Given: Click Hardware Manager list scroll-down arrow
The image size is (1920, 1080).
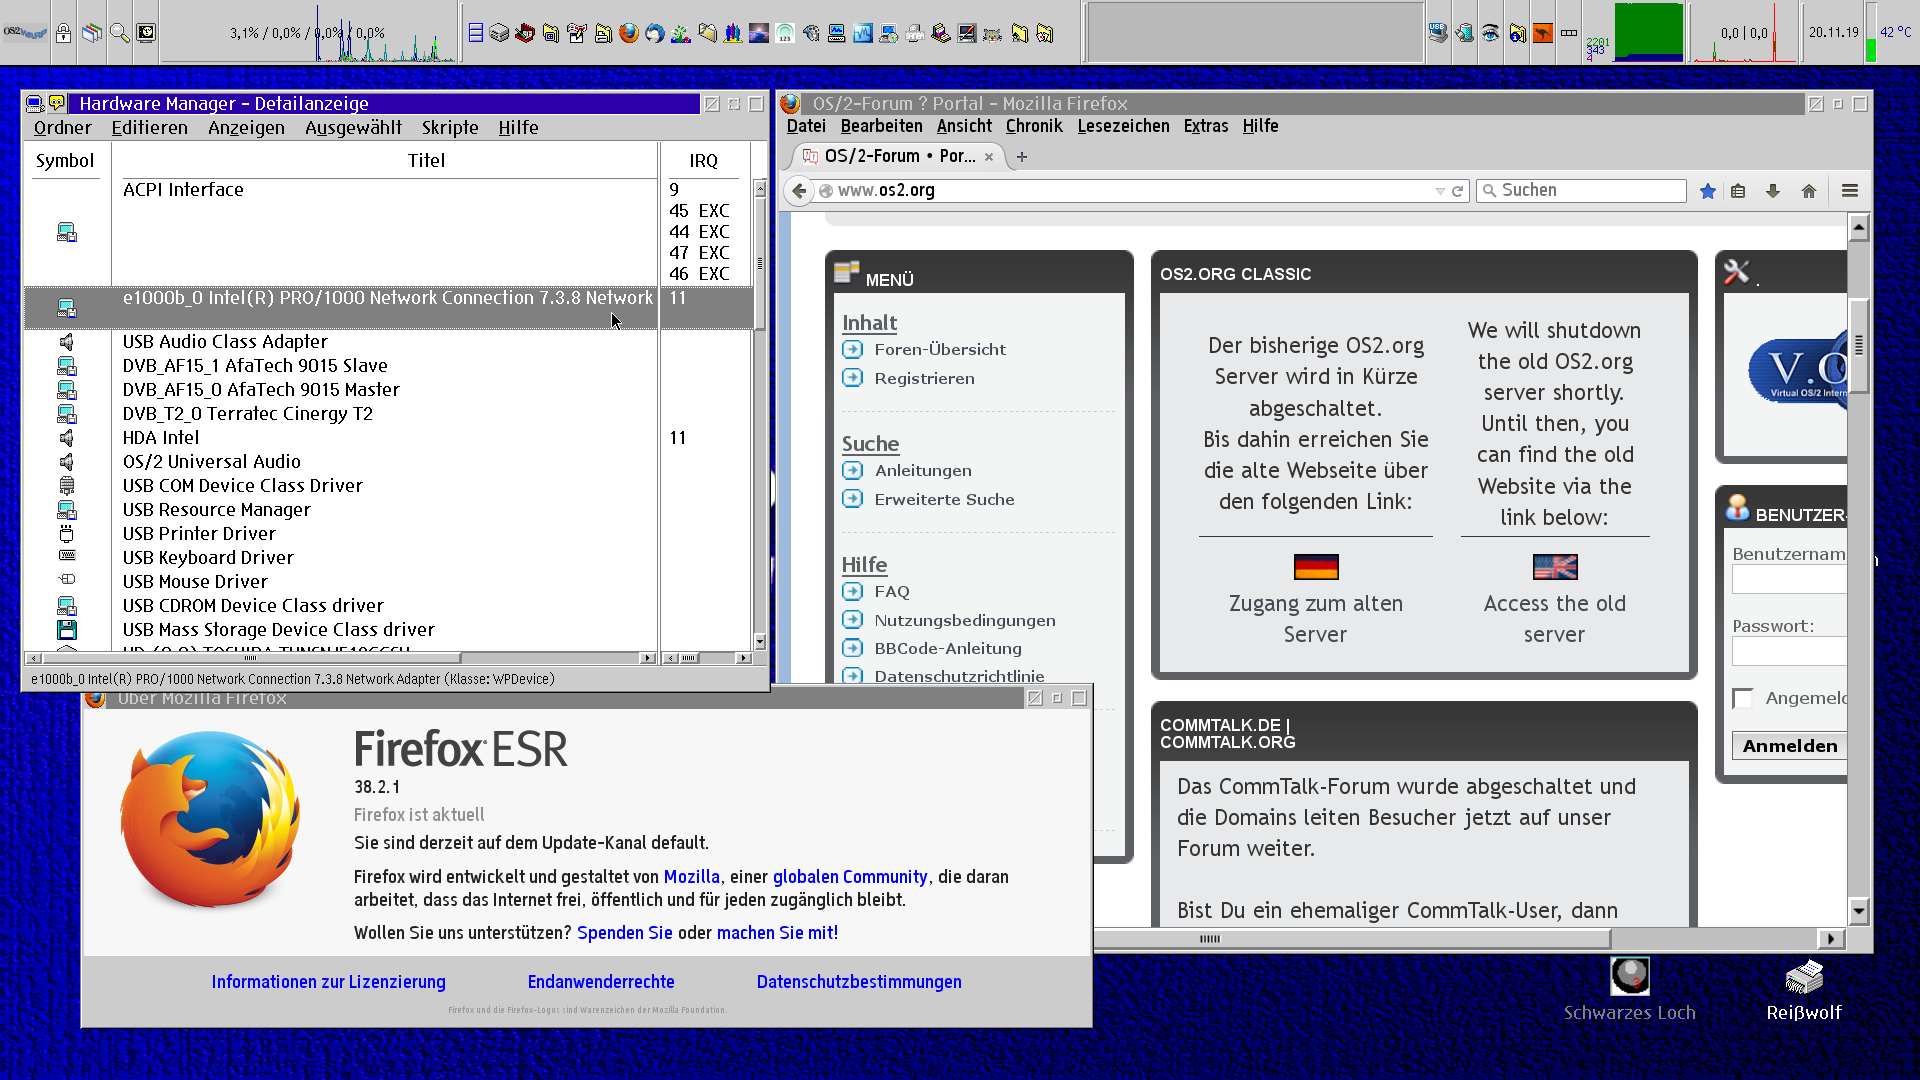Looking at the screenshot, I should (760, 641).
